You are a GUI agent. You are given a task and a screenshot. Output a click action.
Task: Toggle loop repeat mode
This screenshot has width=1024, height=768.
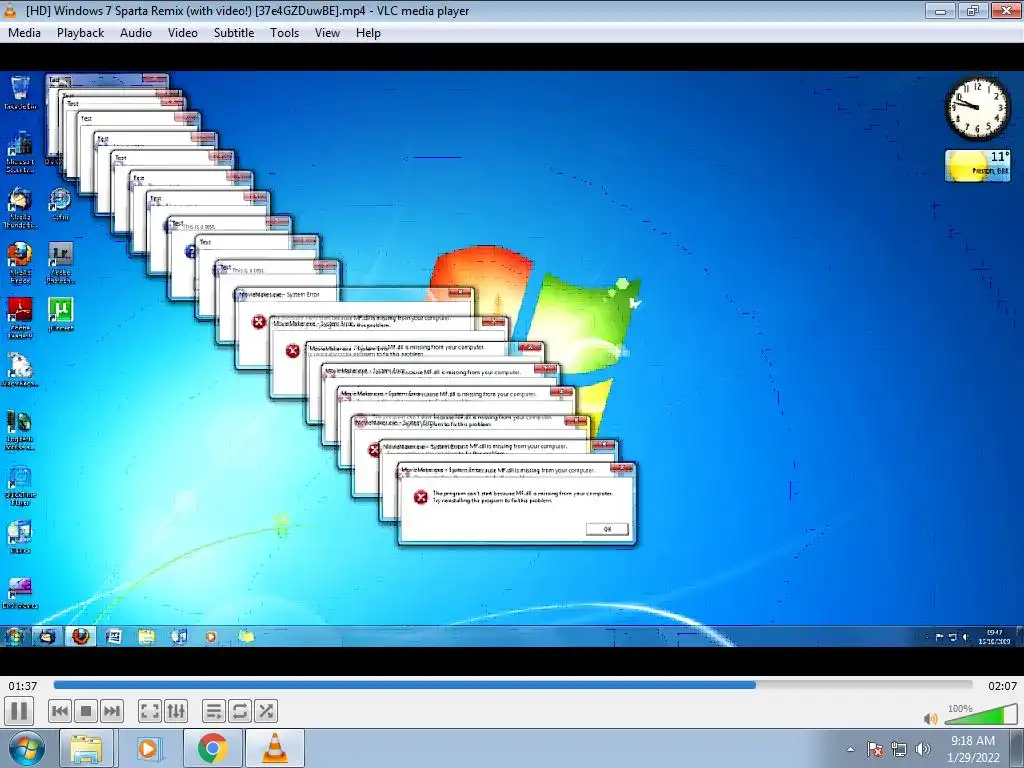pyautogui.click(x=239, y=711)
